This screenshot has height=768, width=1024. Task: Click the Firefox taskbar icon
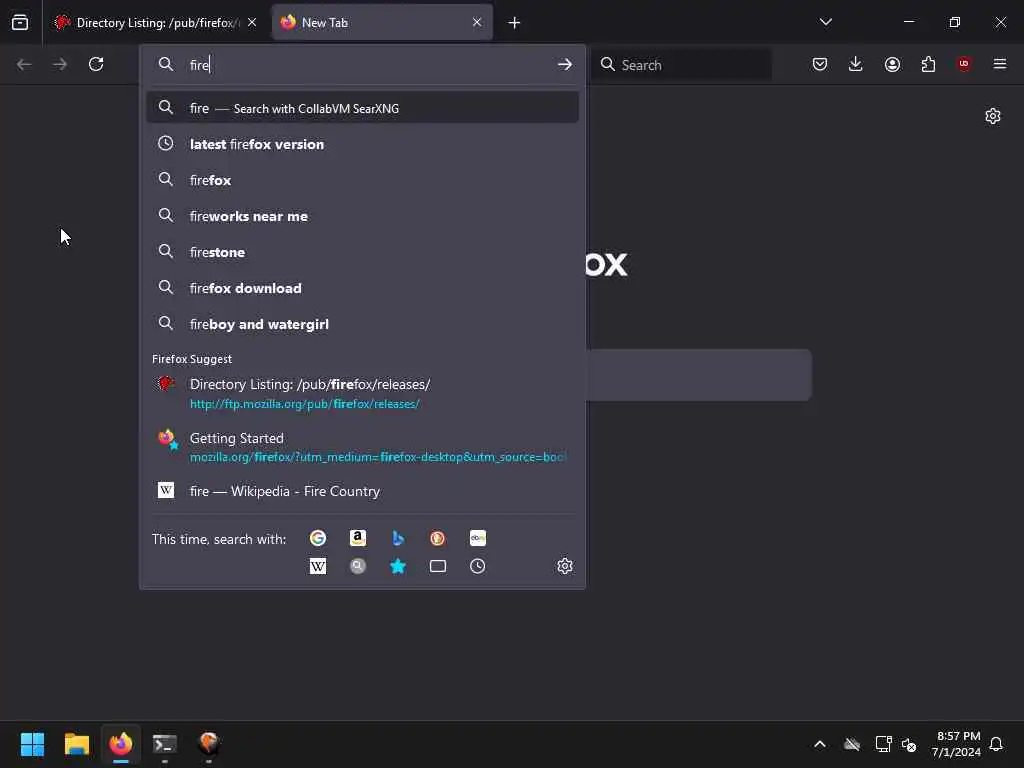pos(121,744)
